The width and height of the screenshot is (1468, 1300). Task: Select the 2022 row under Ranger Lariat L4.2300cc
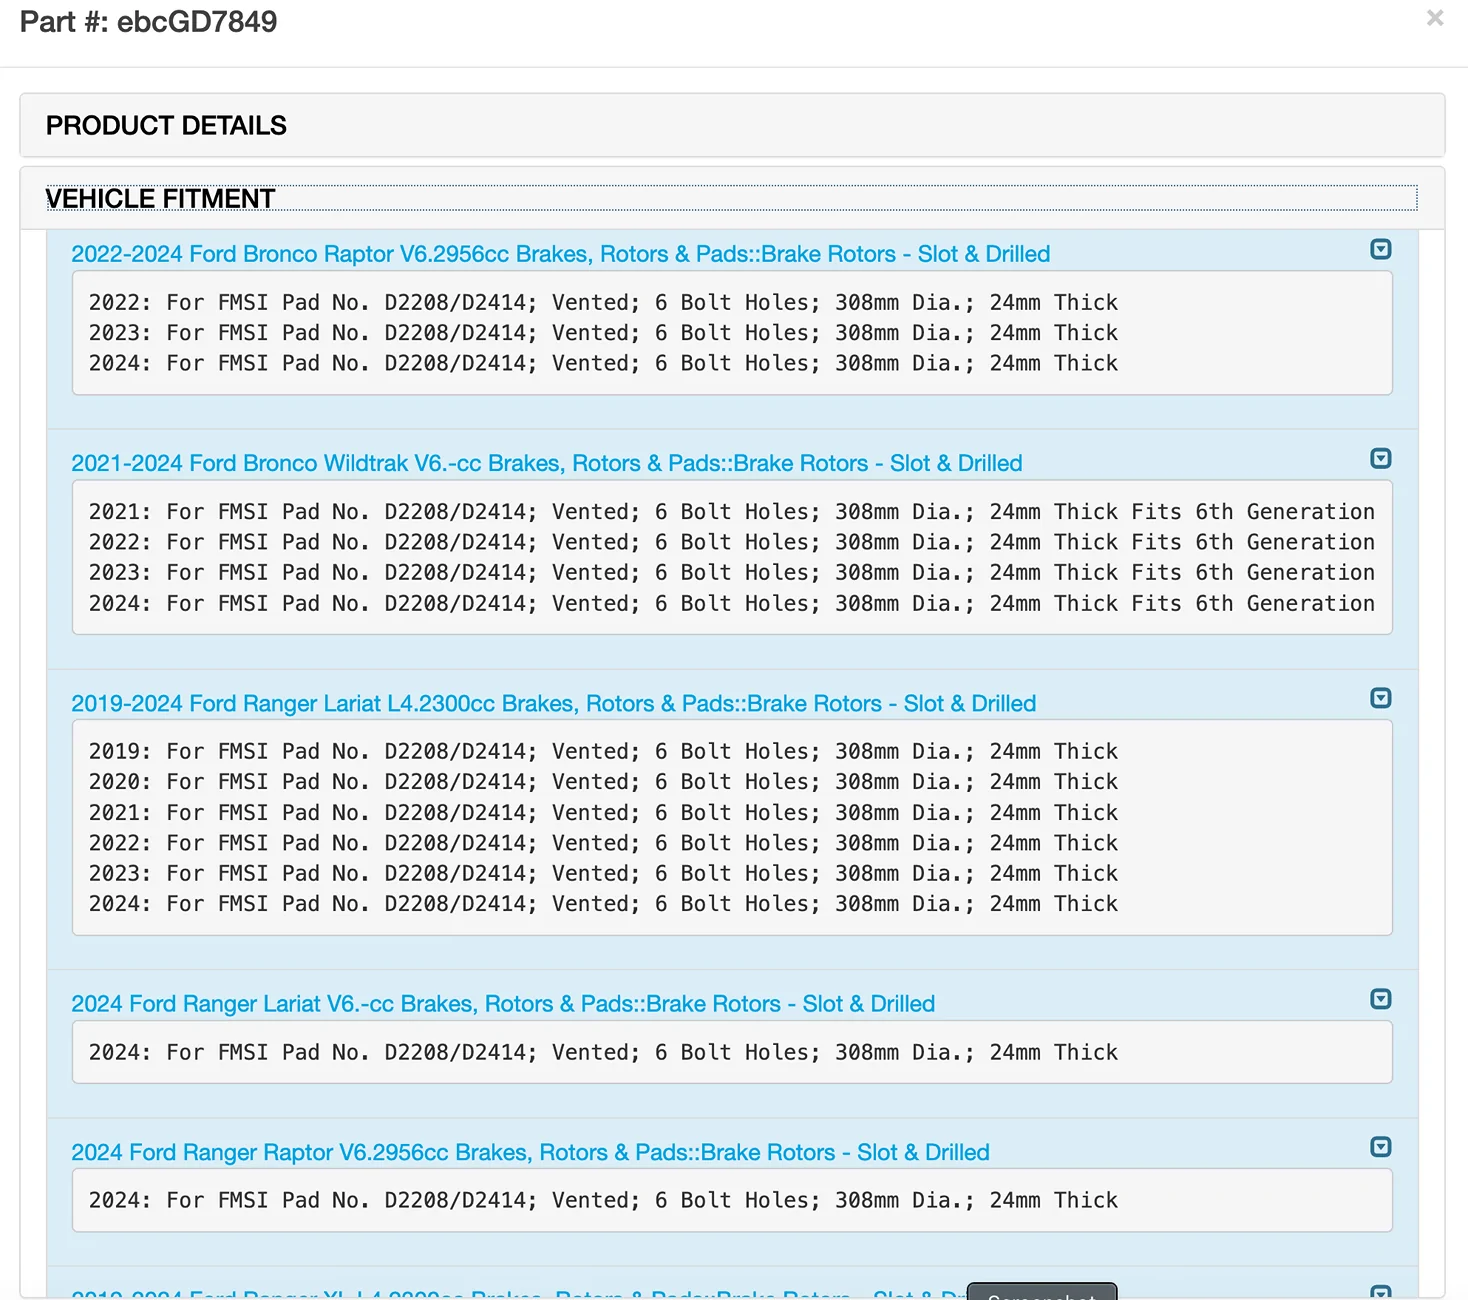(x=603, y=843)
